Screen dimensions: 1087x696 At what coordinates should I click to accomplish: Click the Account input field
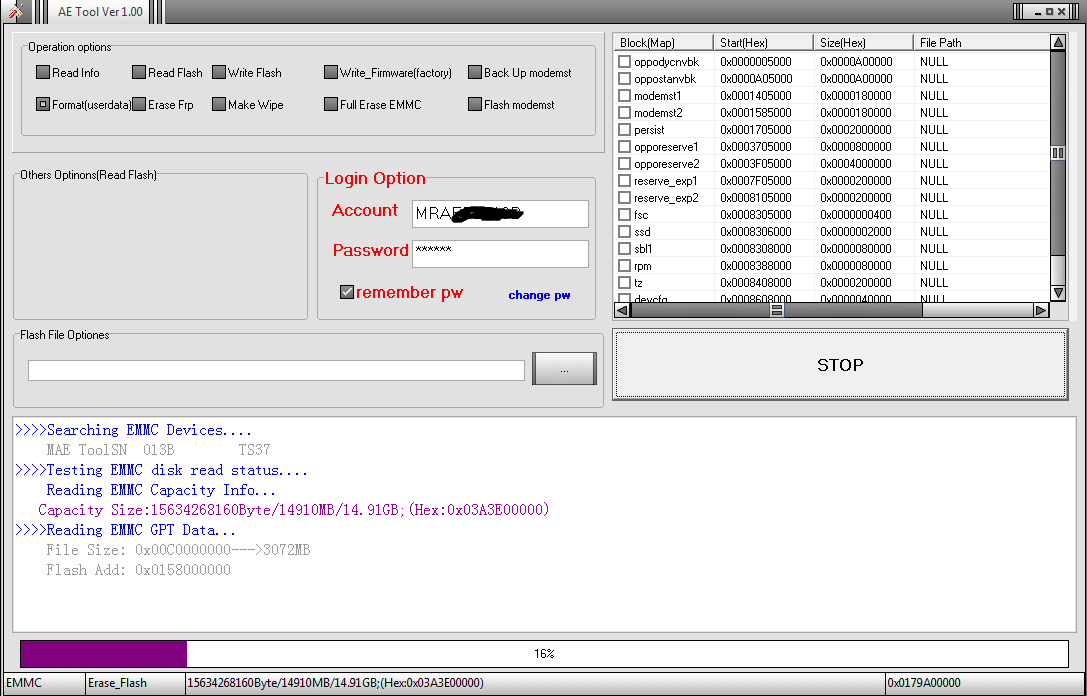pos(500,214)
